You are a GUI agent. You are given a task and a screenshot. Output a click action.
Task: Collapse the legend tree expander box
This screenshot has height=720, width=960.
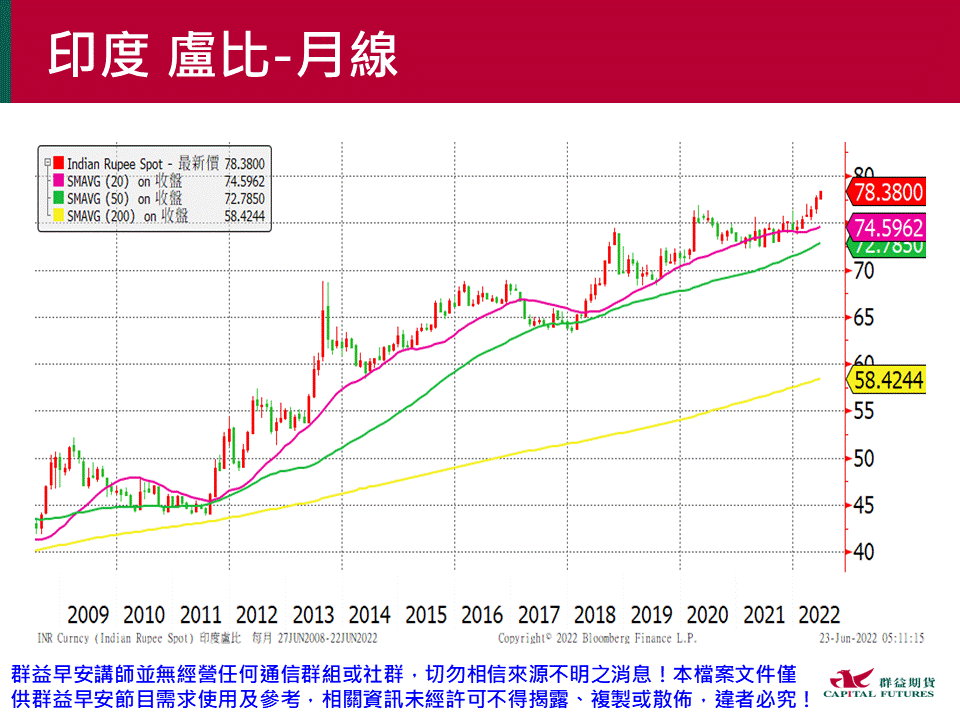click(47, 163)
